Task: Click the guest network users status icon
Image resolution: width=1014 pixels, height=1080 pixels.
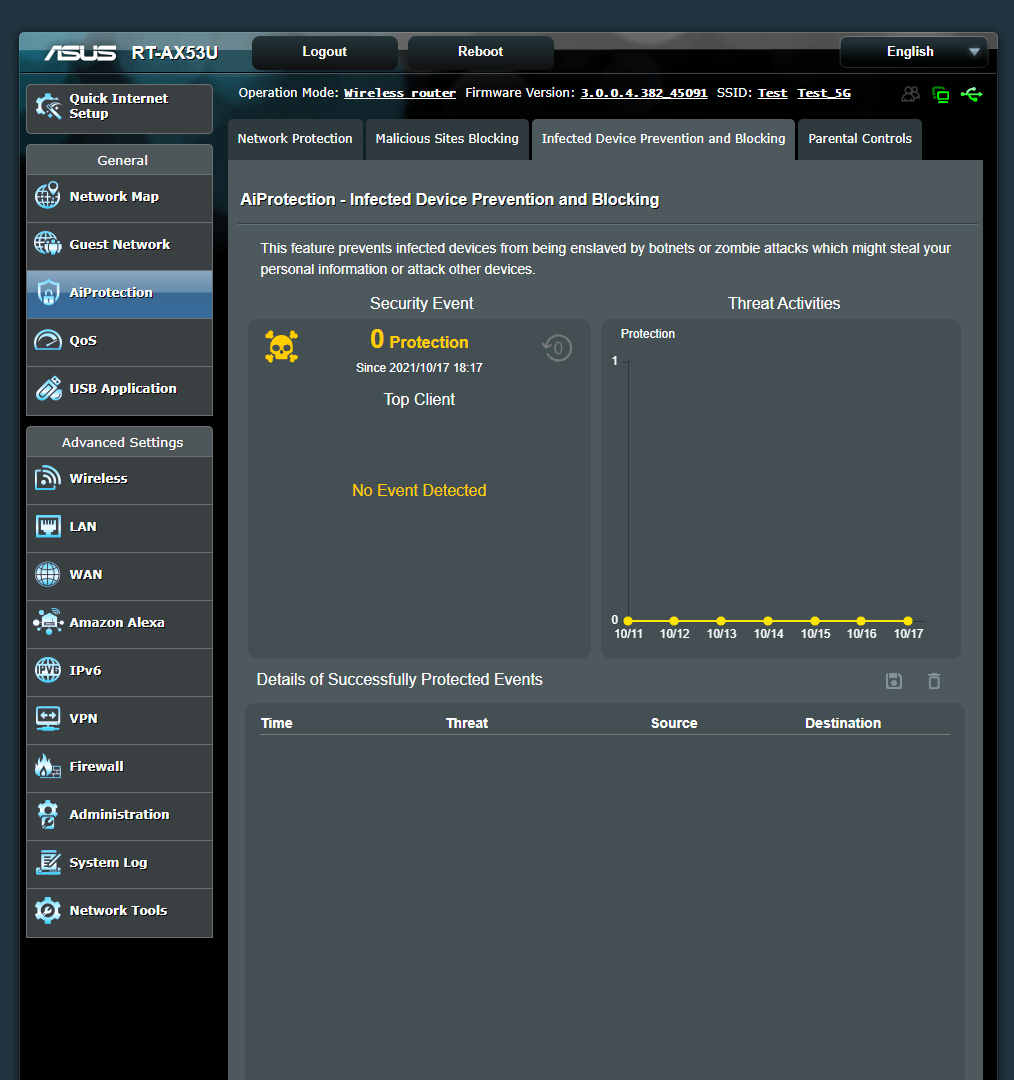Action: pyautogui.click(x=911, y=94)
